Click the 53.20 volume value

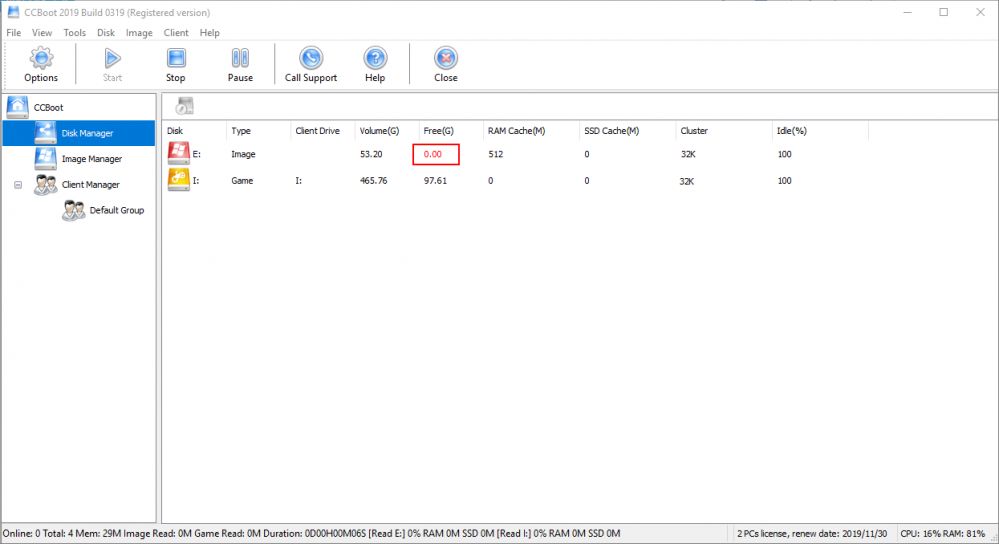pyautogui.click(x=371, y=154)
